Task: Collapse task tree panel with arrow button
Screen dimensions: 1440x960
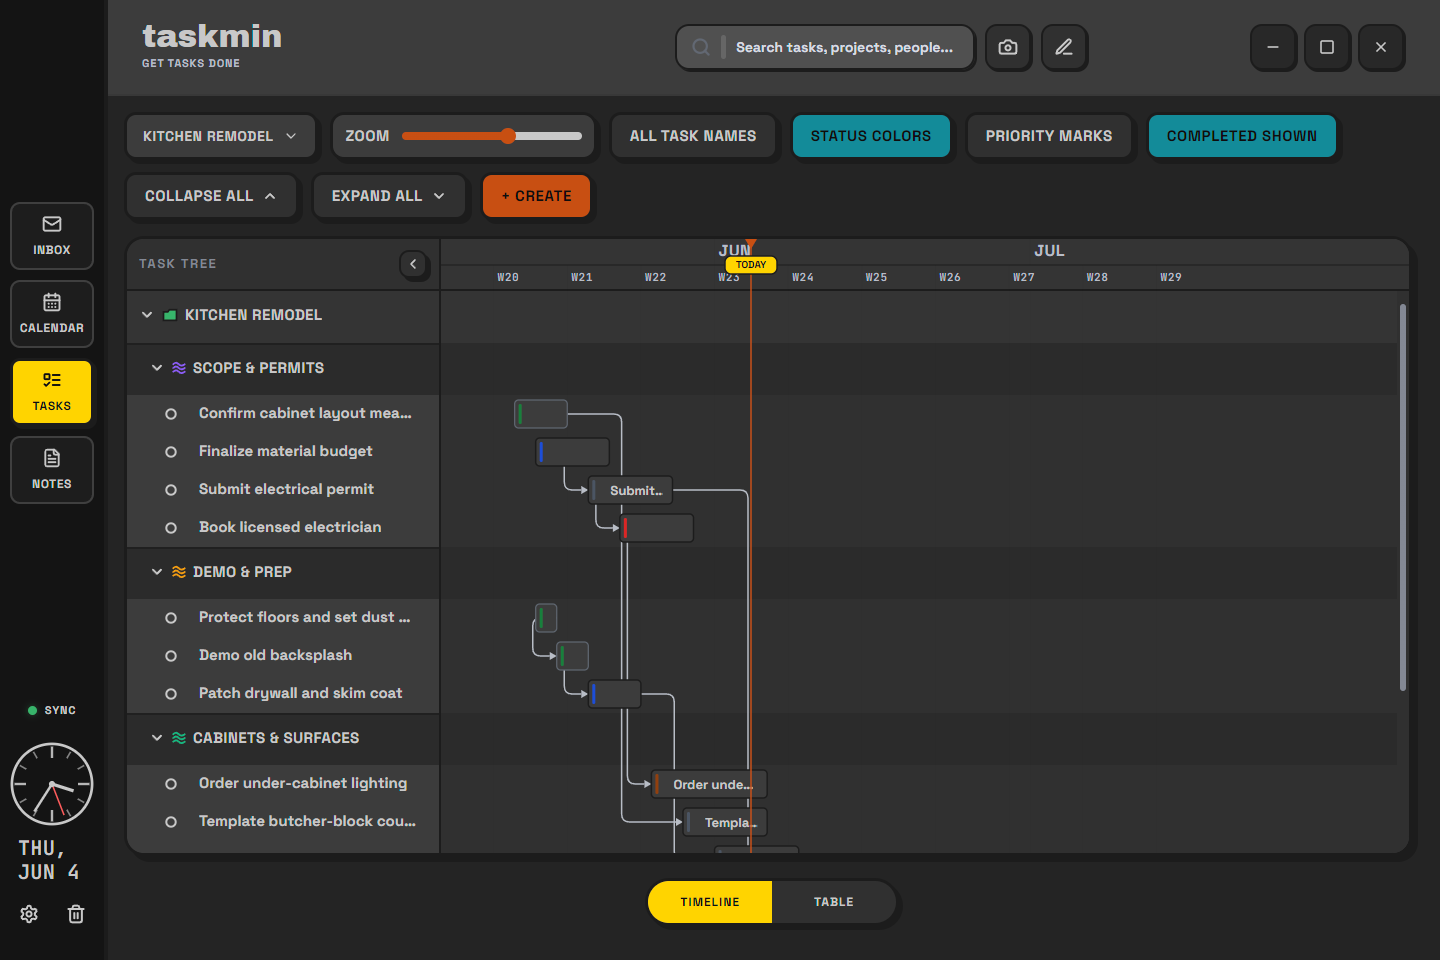Action: [413, 264]
